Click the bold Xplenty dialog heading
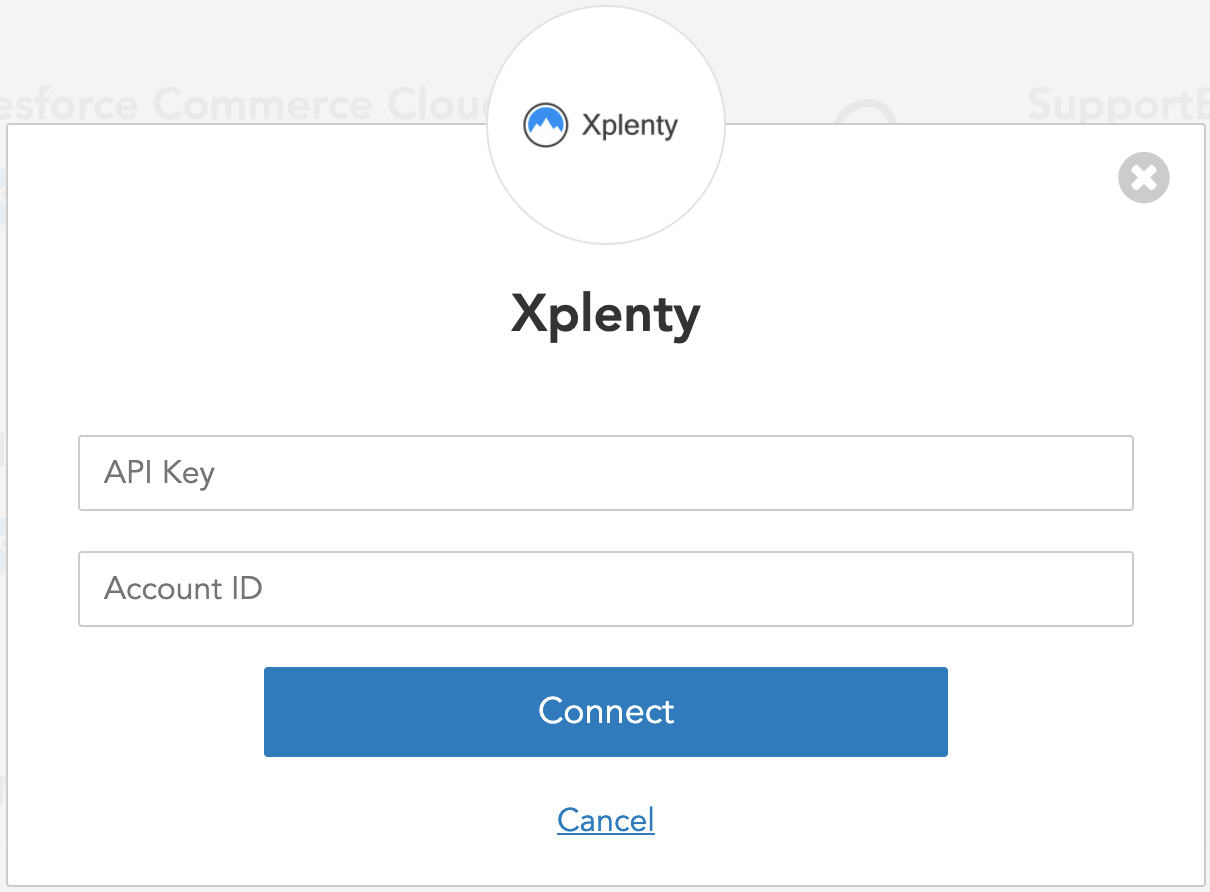Image resolution: width=1210 pixels, height=892 pixels. 605,315
